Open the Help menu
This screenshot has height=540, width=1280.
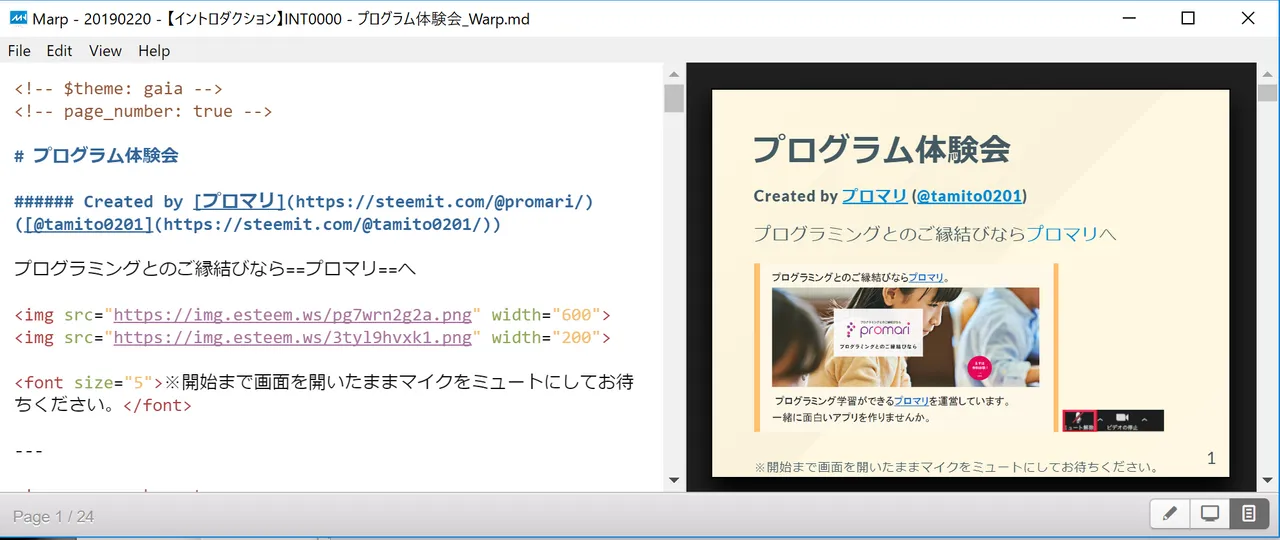click(154, 51)
